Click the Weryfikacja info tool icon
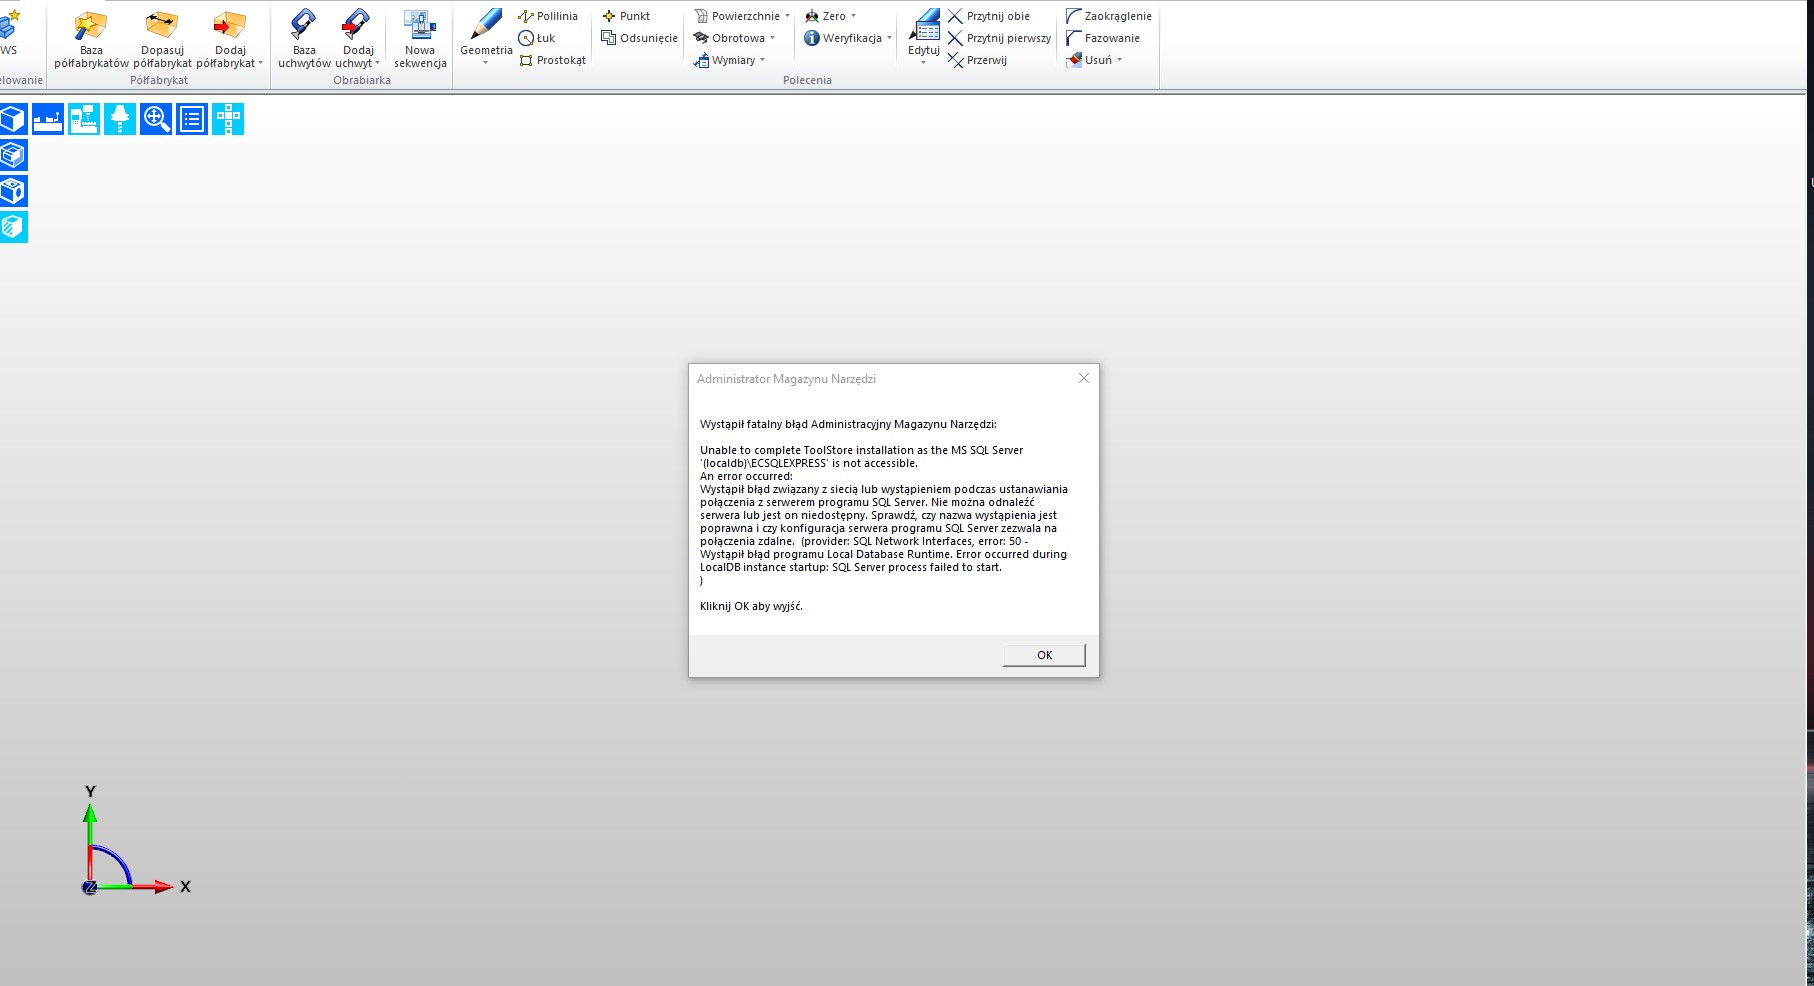Image resolution: width=1814 pixels, height=986 pixels. (x=812, y=38)
